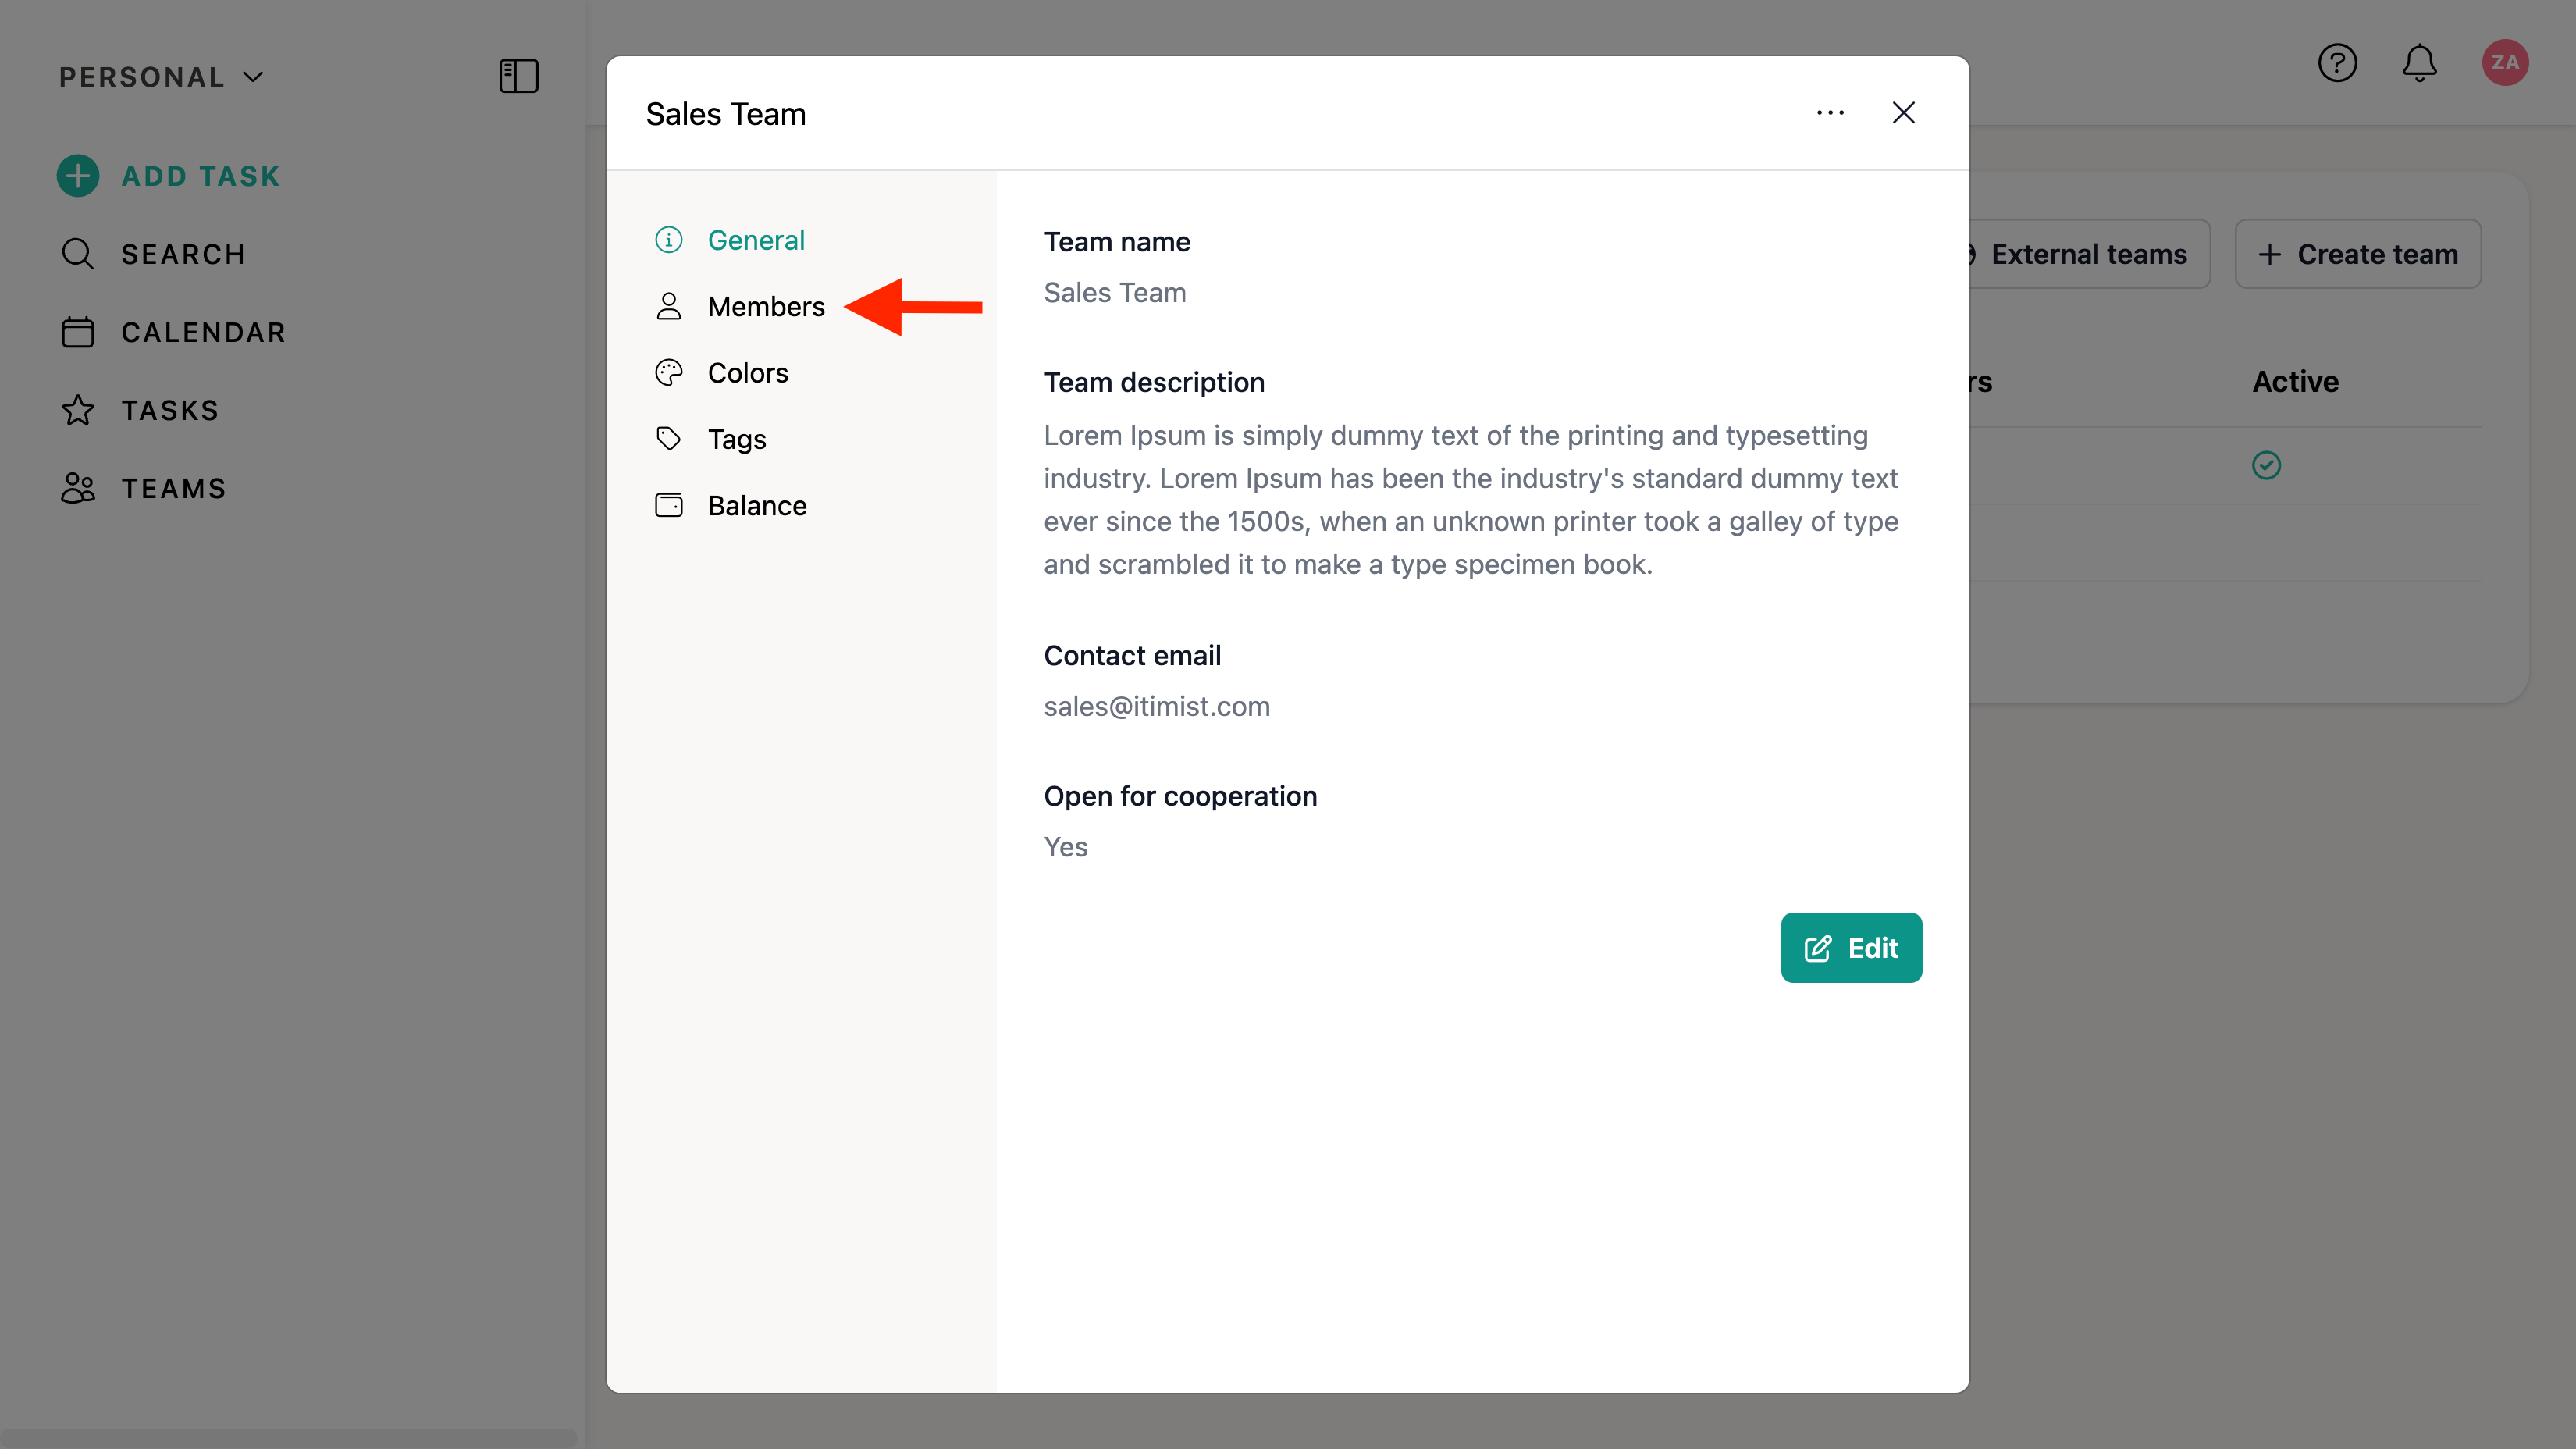Open the help question mark icon
Screen dimensions: 2576x1449
pyautogui.click(x=2337, y=63)
